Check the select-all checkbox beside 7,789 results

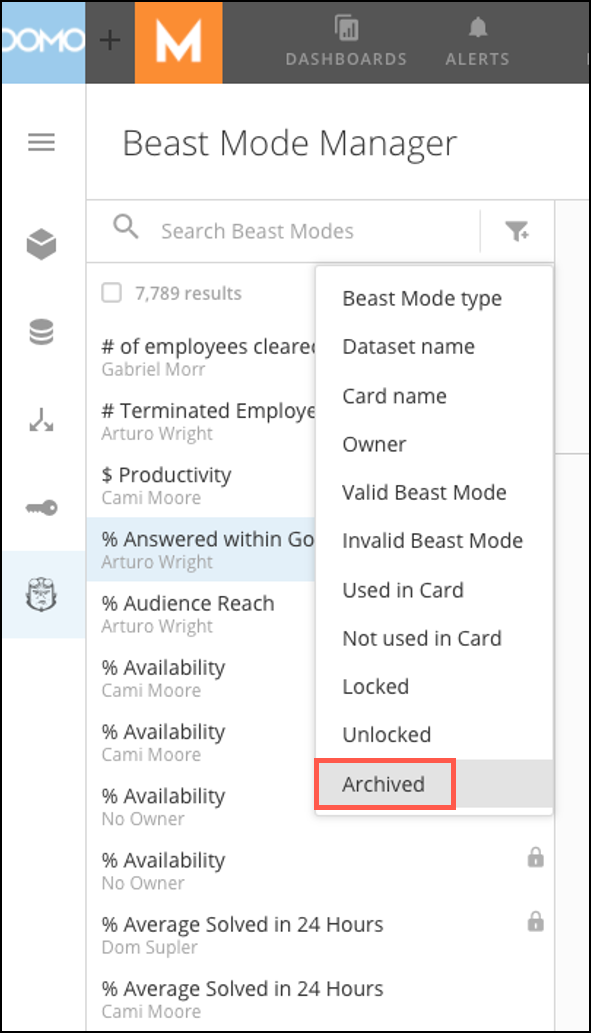tap(113, 292)
